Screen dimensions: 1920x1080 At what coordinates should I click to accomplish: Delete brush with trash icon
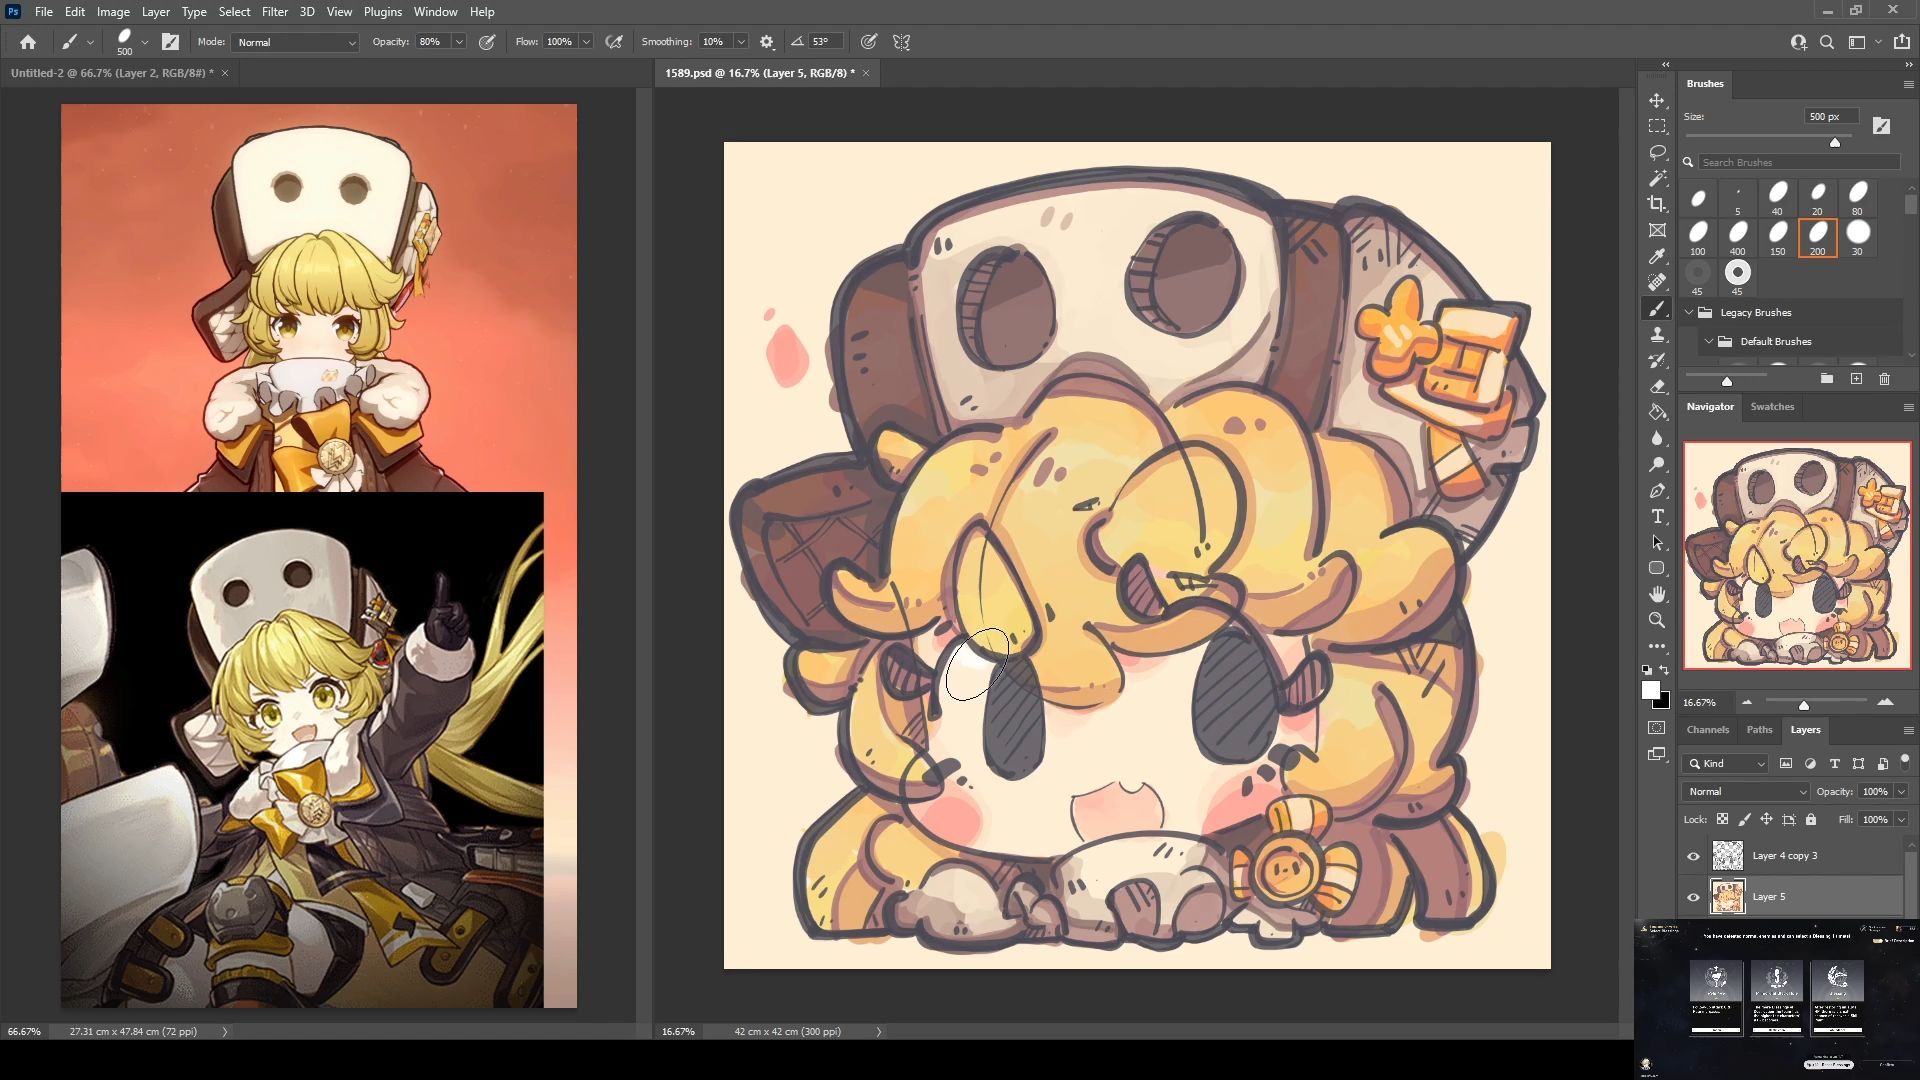pos(1885,379)
